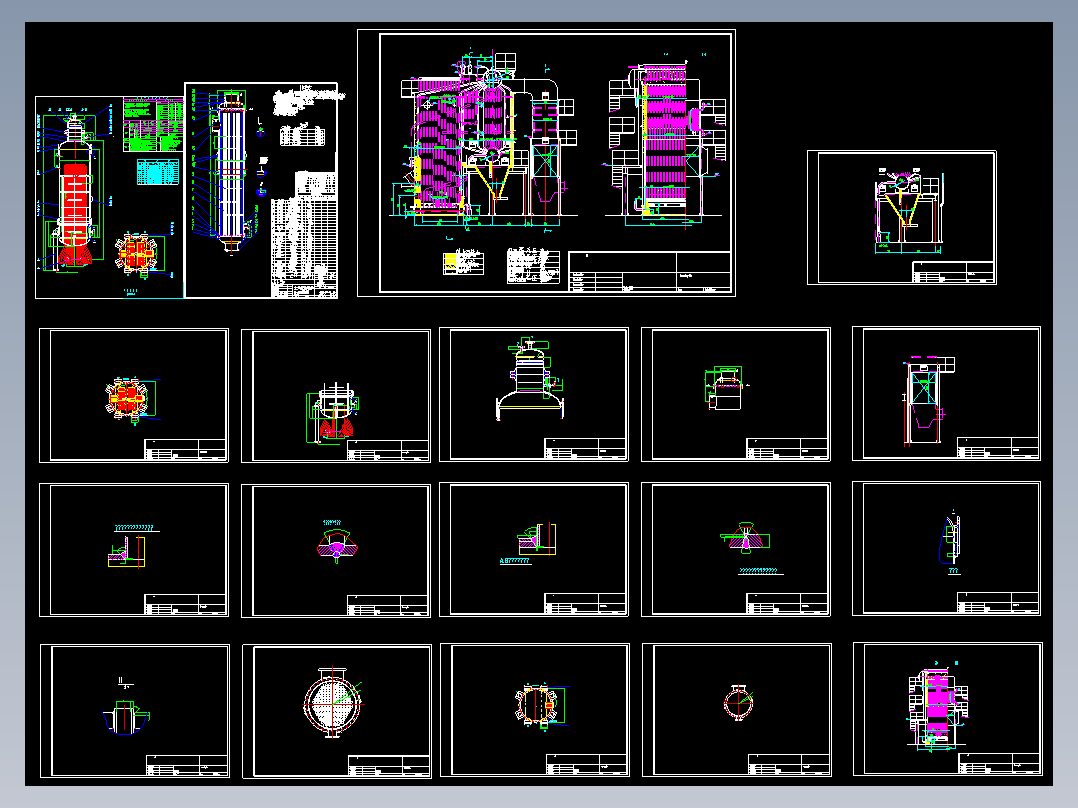Select the isolated sheet with yellow hopper funnel
Screen dimensions: 1078x808
901,217
